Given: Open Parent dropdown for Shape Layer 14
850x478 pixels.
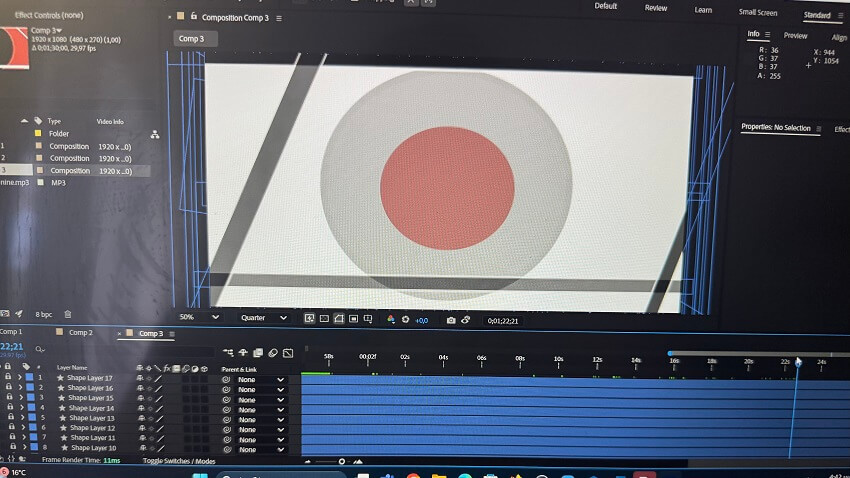Looking at the screenshot, I should tap(261, 410).
